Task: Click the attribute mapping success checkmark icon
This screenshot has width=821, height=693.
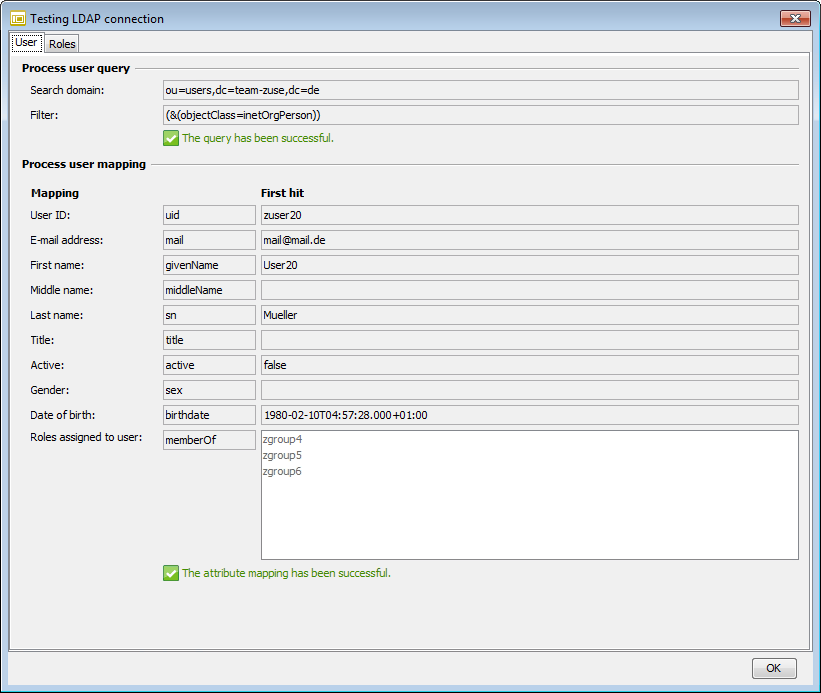Action: pyautogui.click(x=171, y=573)
